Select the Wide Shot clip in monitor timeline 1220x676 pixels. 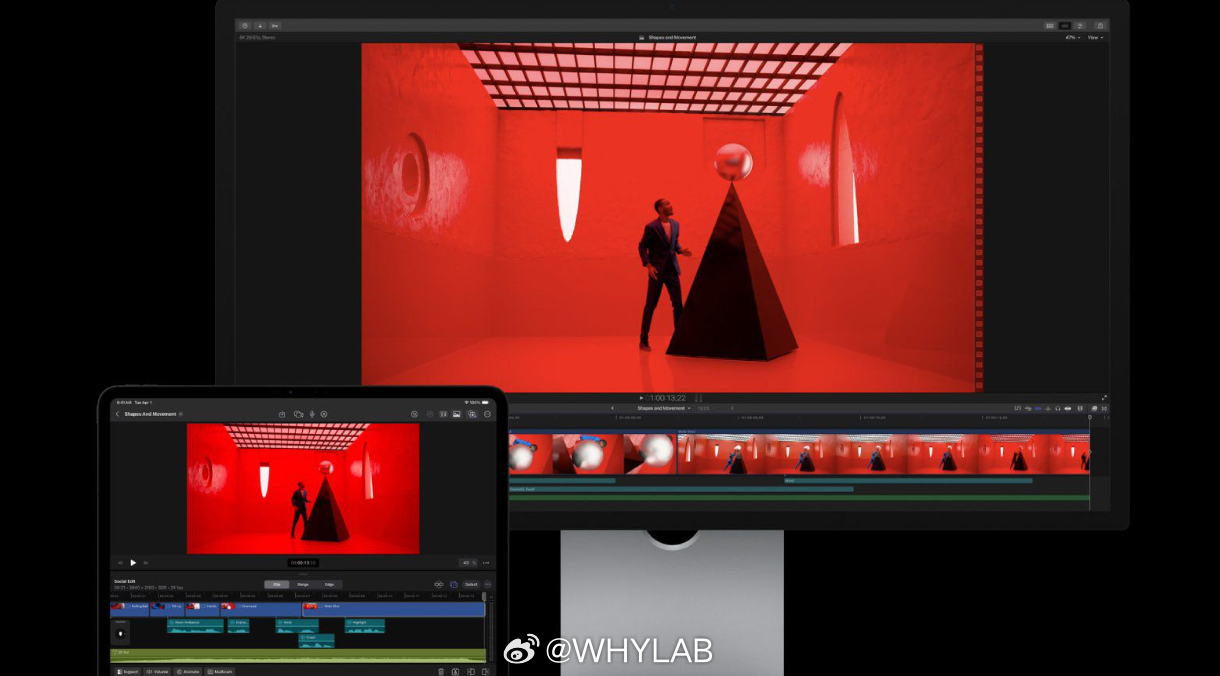pos(884,453)
